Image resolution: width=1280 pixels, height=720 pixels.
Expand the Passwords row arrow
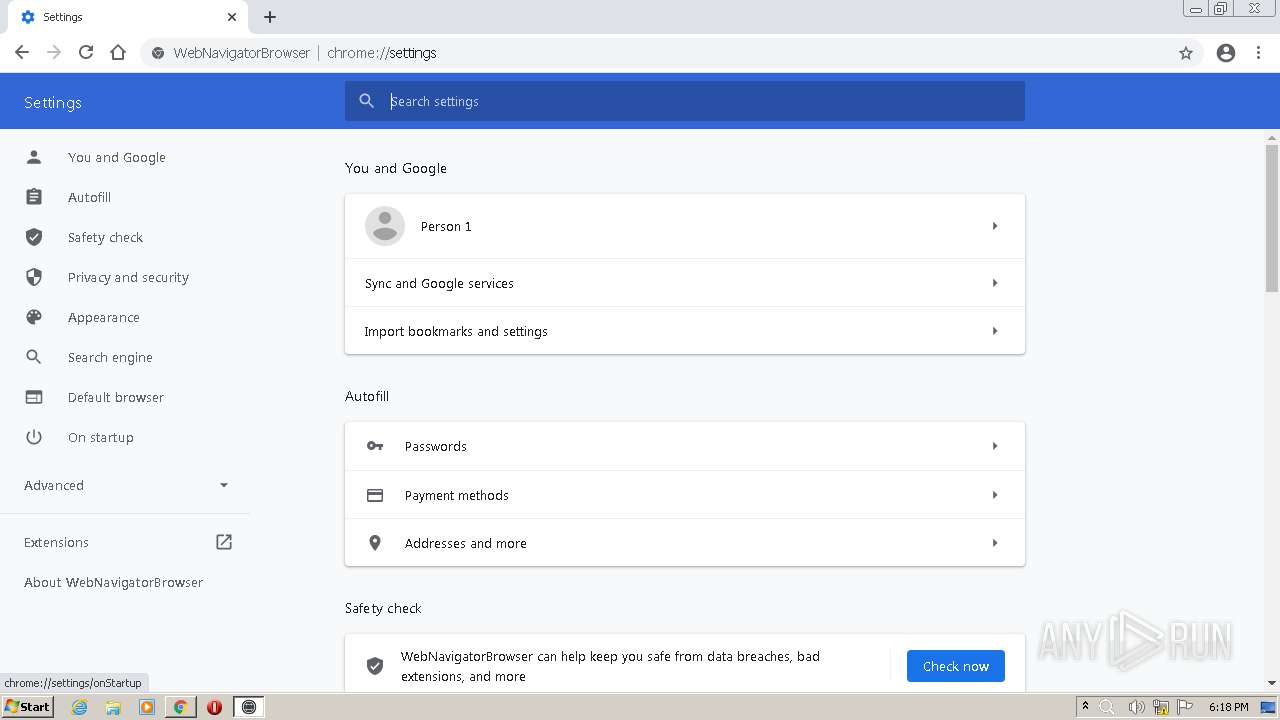[x=995, y=446]
